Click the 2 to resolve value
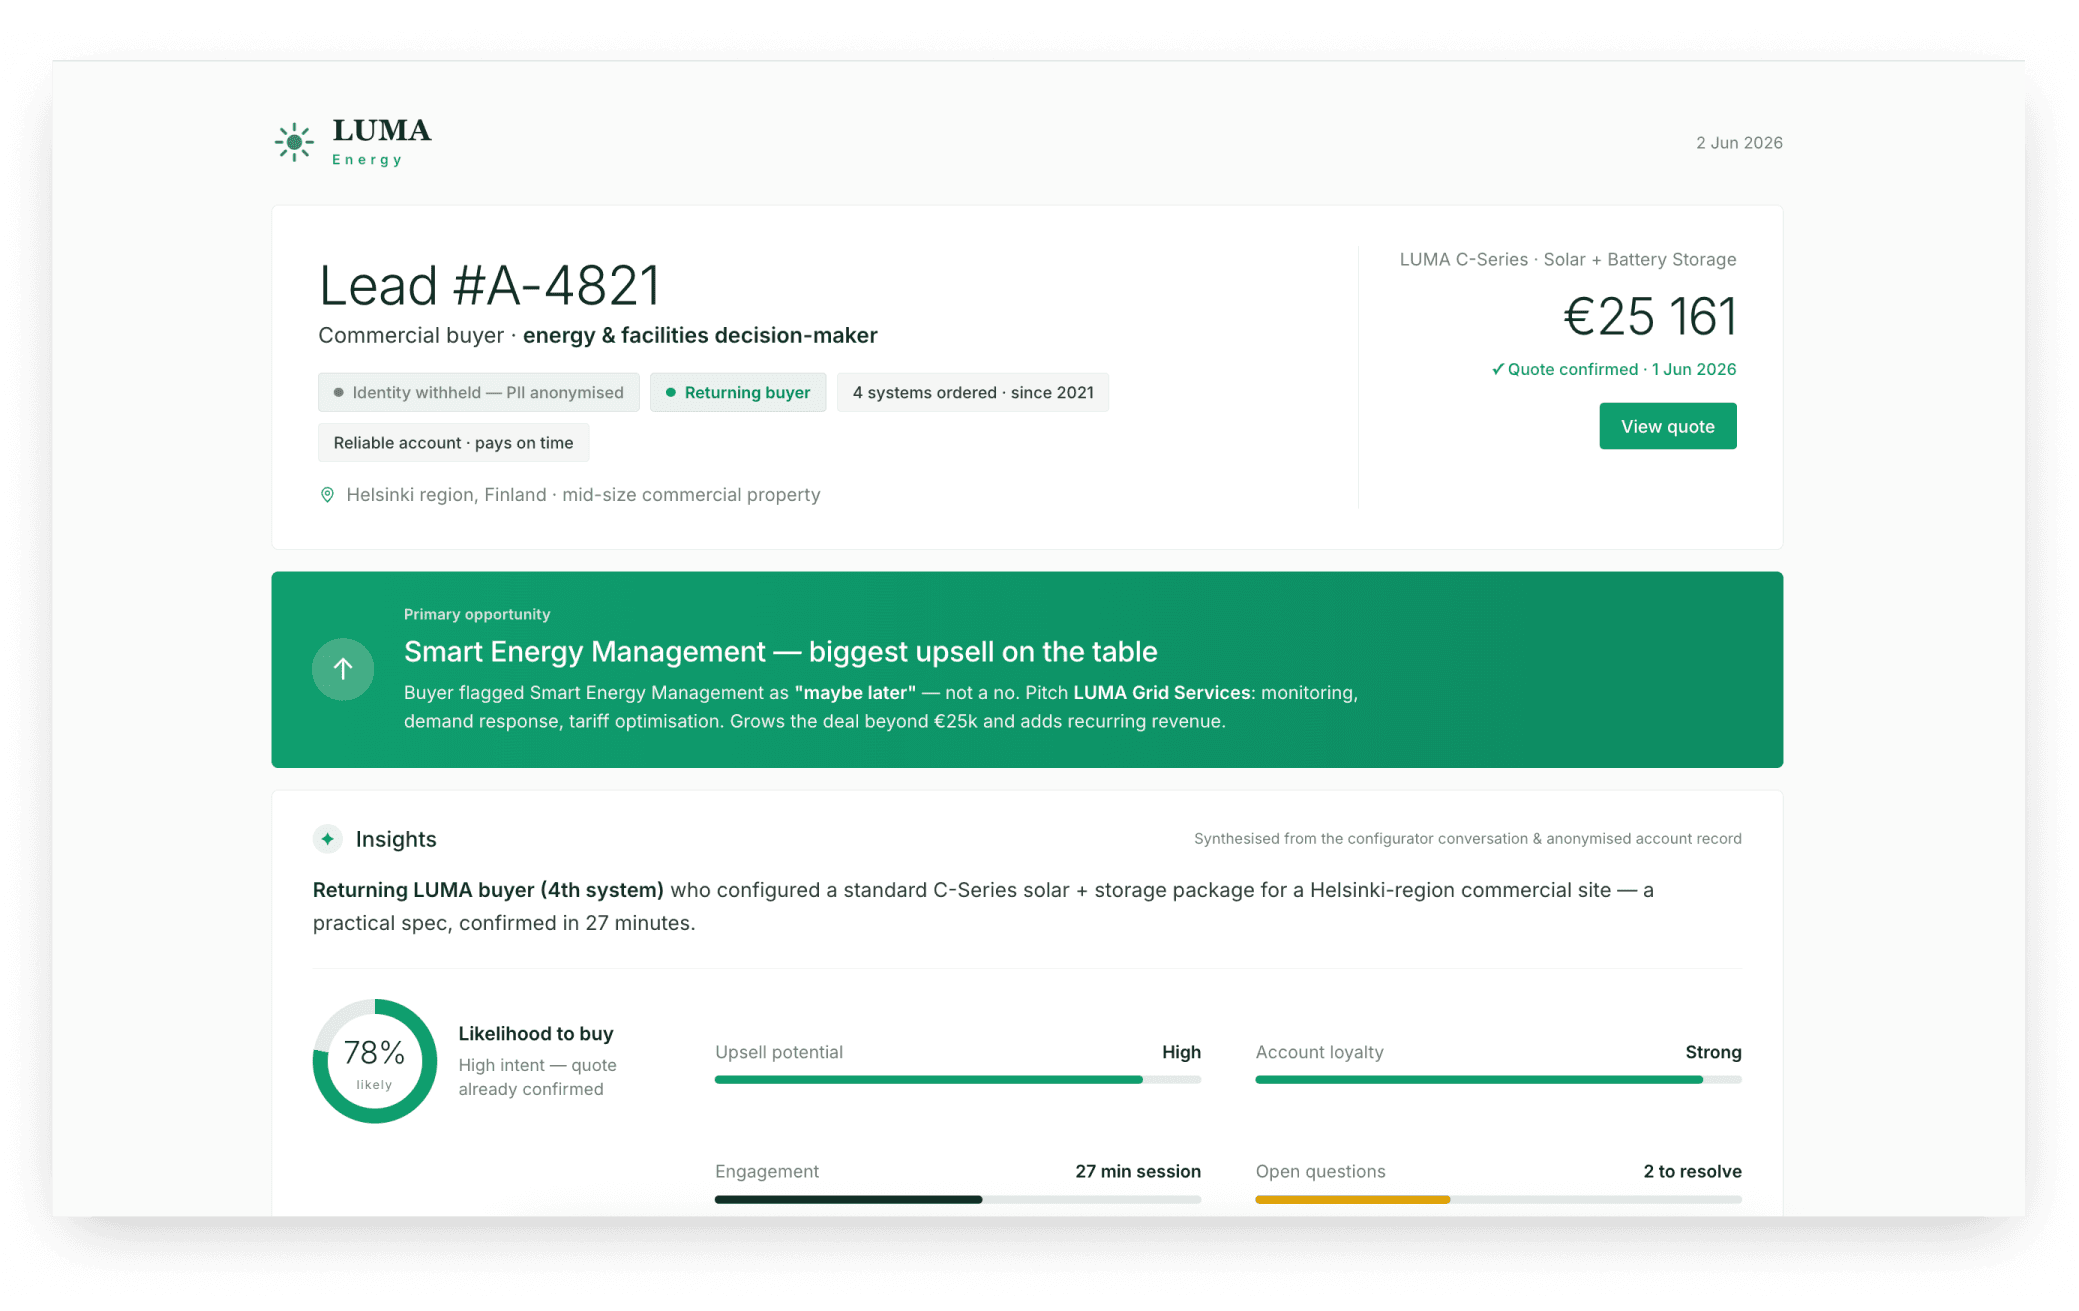The image size is (2079, 1311). coord(1692,1171)
